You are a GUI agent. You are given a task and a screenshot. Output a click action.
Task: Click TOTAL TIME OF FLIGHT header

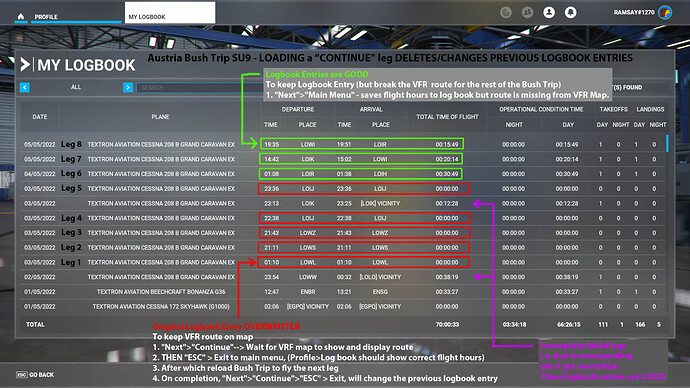point(447,117)
